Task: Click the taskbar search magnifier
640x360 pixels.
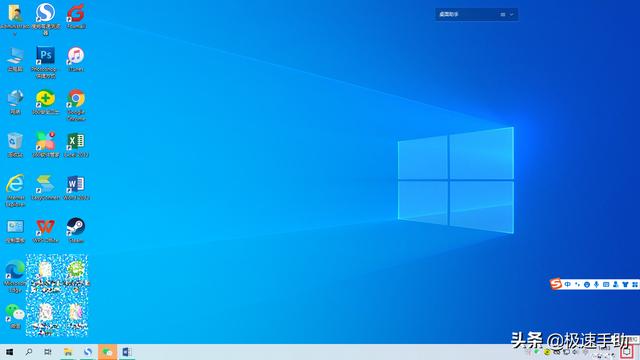Action: coord(29,352)
